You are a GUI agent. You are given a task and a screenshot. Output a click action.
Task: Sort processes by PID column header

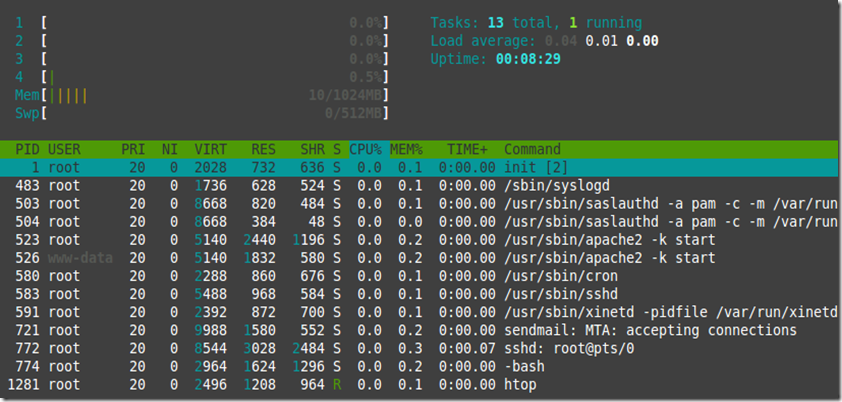27,149
